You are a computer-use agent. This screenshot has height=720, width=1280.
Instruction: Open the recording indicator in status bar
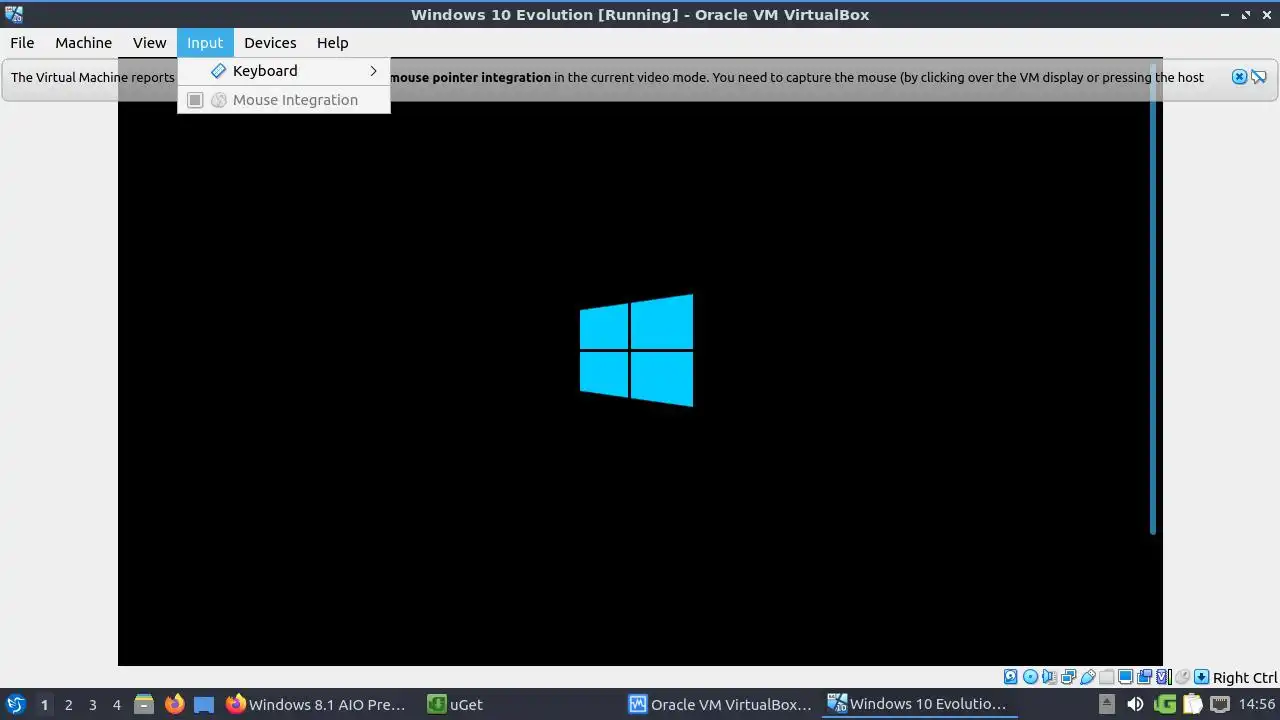[x=1144, y=677]
